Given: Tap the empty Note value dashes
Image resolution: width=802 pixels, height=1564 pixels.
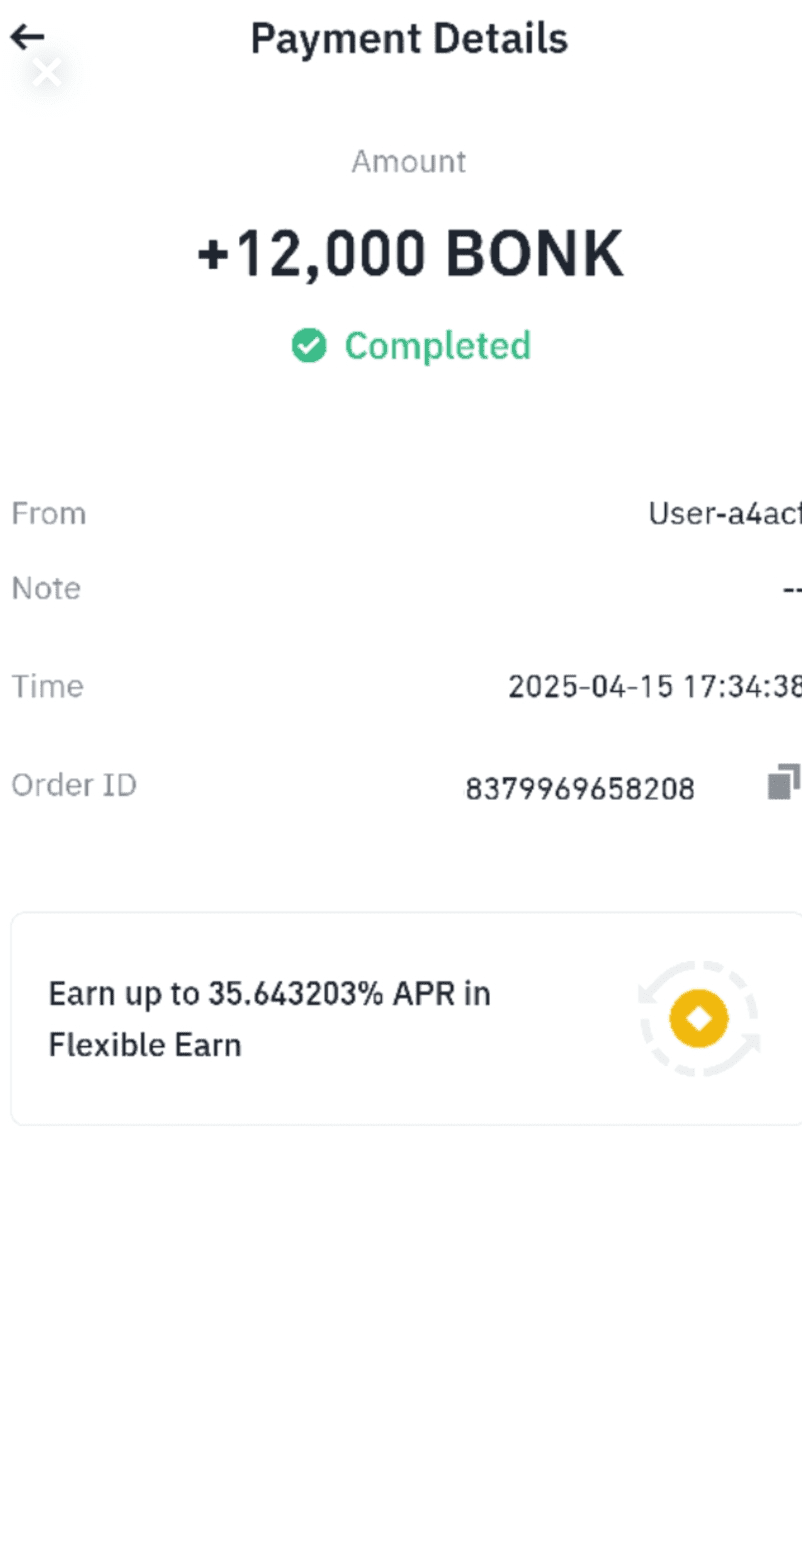Looking at the screenshot, I should [792, 590].
